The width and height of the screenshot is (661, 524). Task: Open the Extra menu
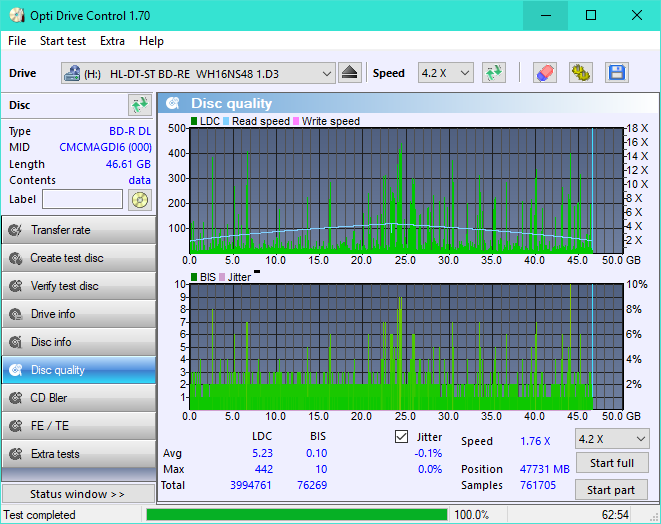pos(112,41)
